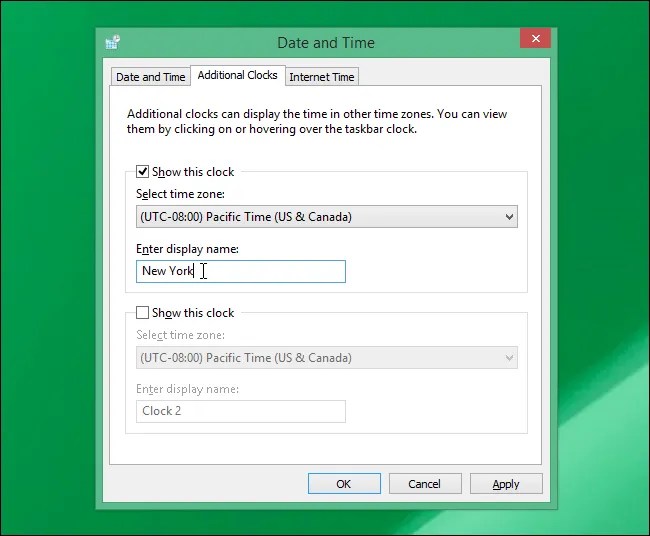Image resolution: width=650 pixels, height=536 pixels.
Task: Enable the second Show this clock checkbox
Action: 143,313
